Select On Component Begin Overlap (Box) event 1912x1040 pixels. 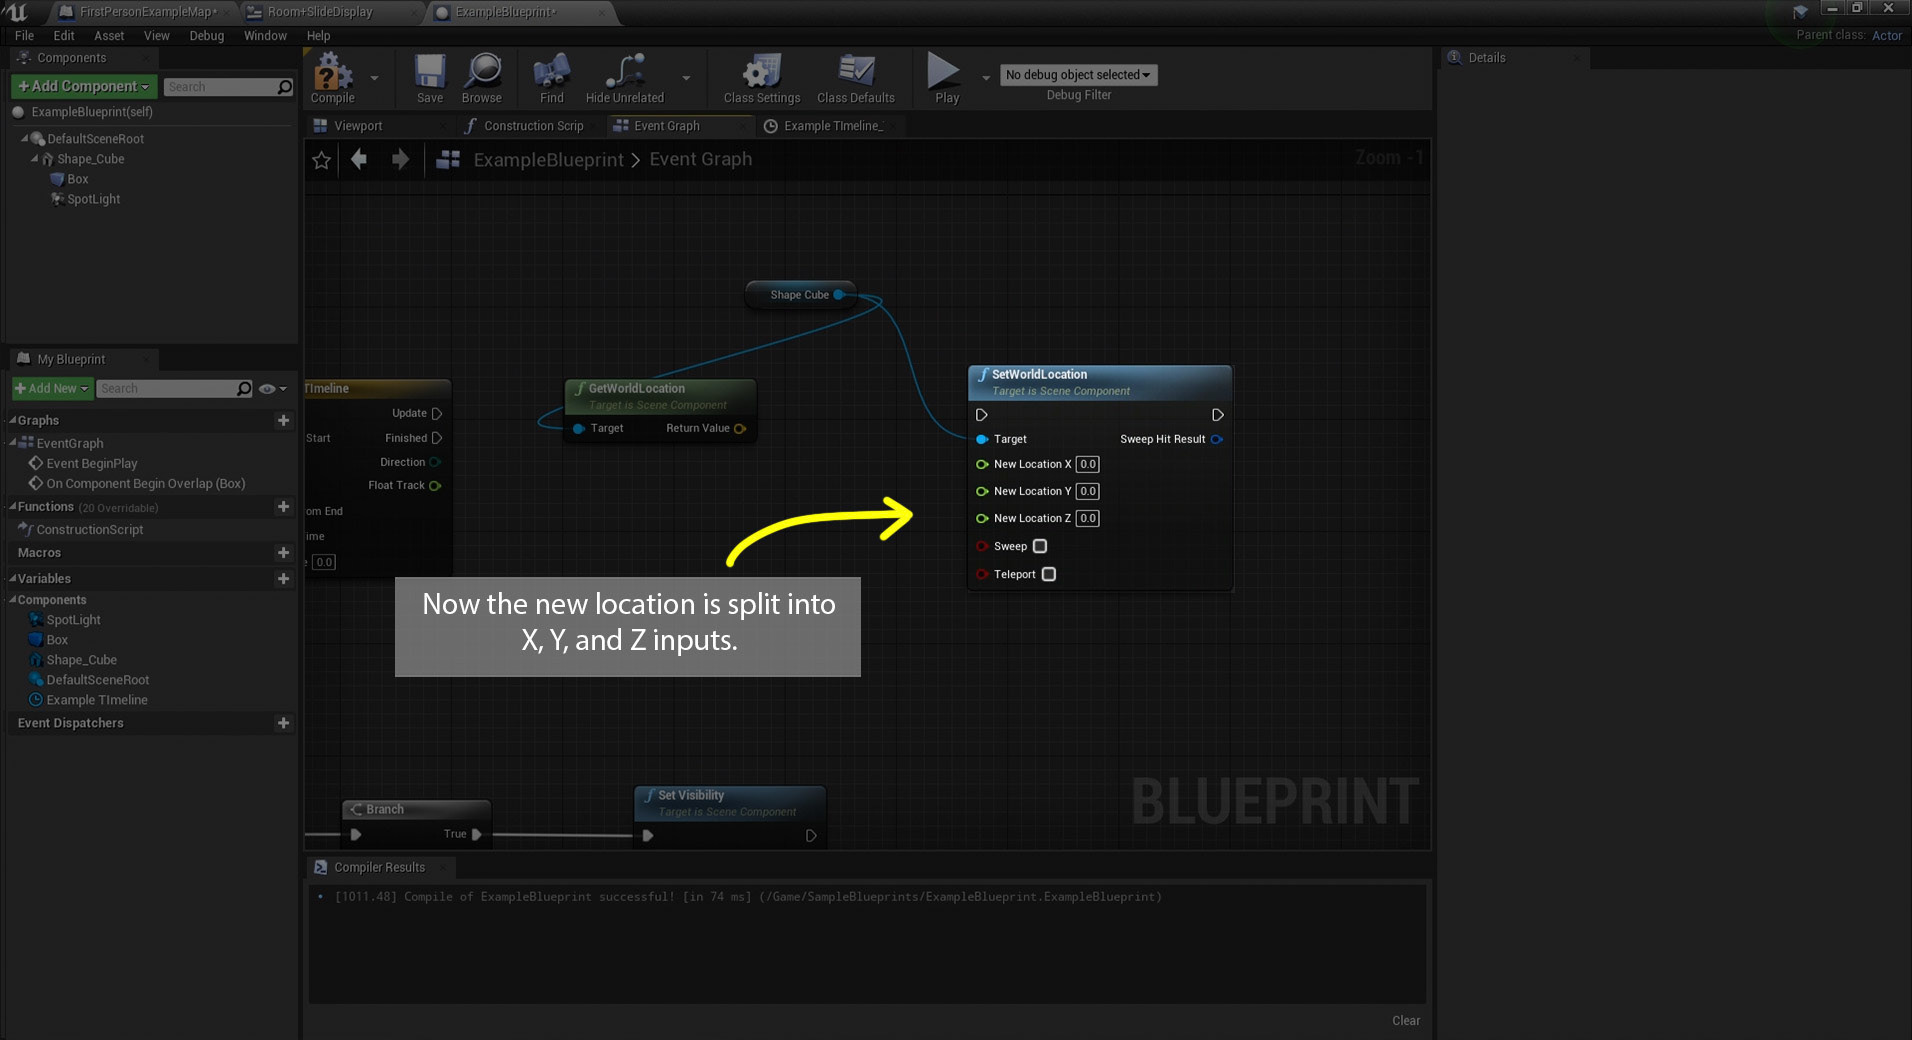tap(146, 484)
